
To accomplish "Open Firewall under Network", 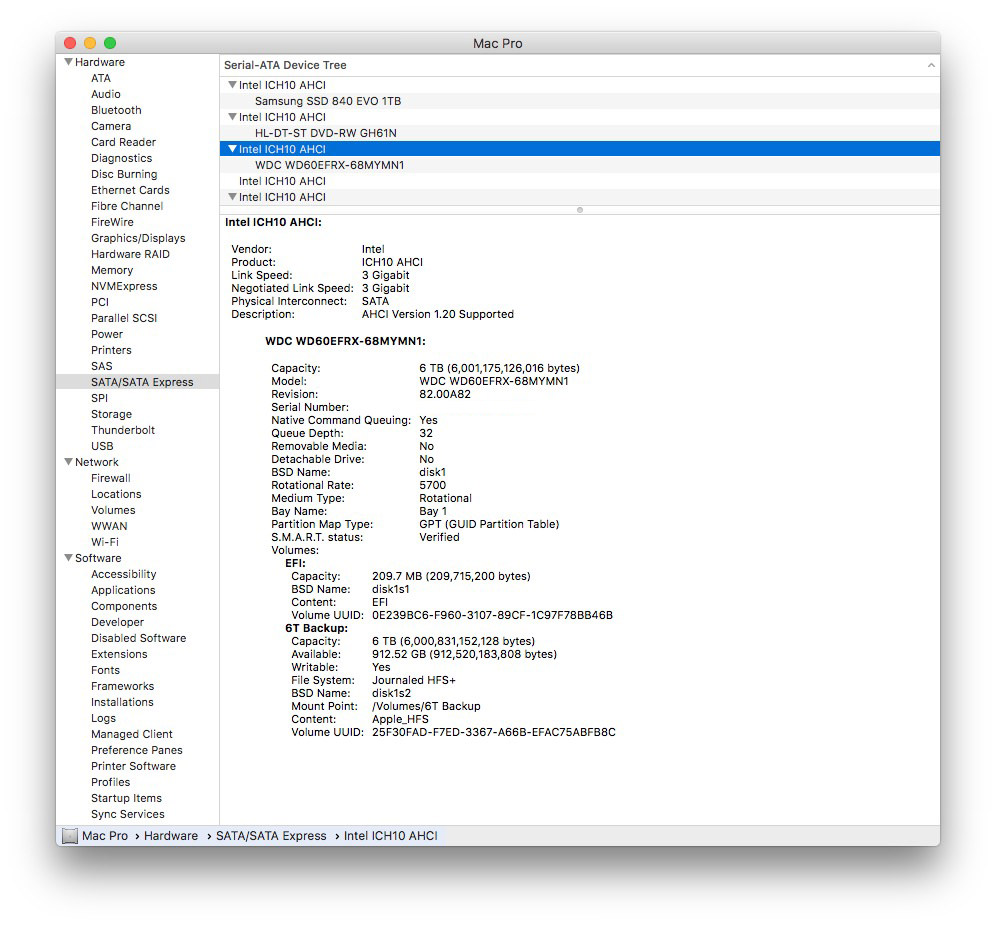I will tap(111, 478).
